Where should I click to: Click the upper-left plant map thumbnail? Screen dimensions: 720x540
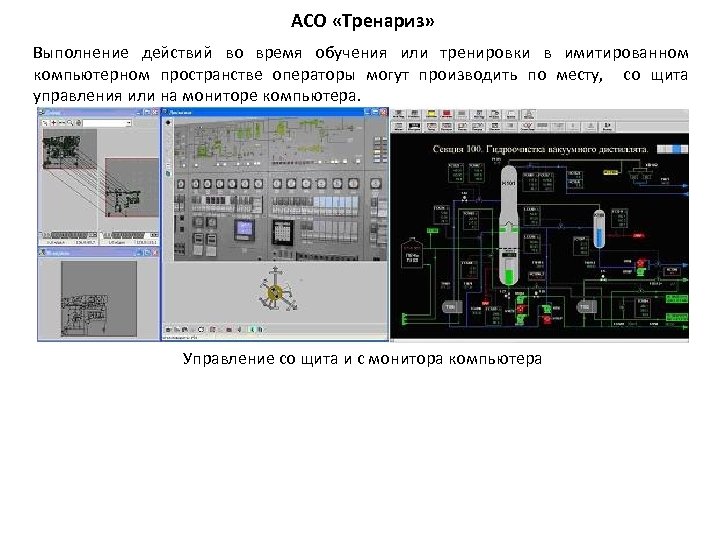coord(70,149)
